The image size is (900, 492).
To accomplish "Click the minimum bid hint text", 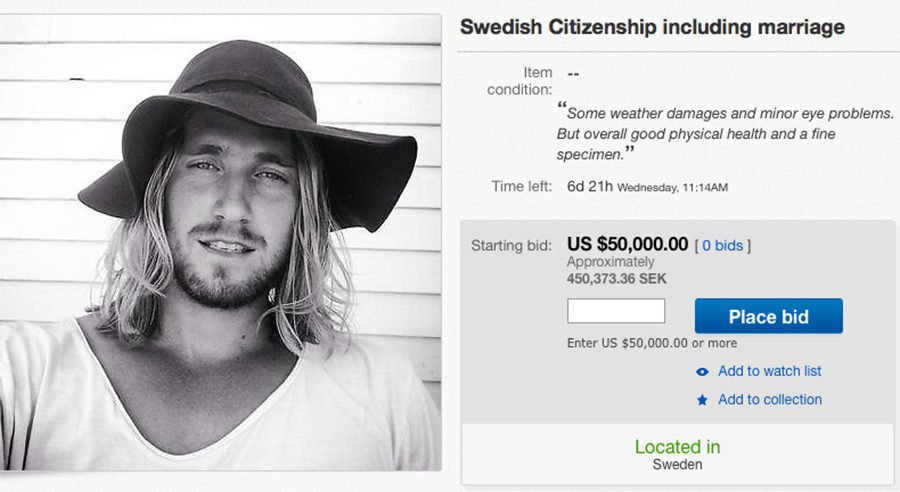I will (x=651, y=343).
